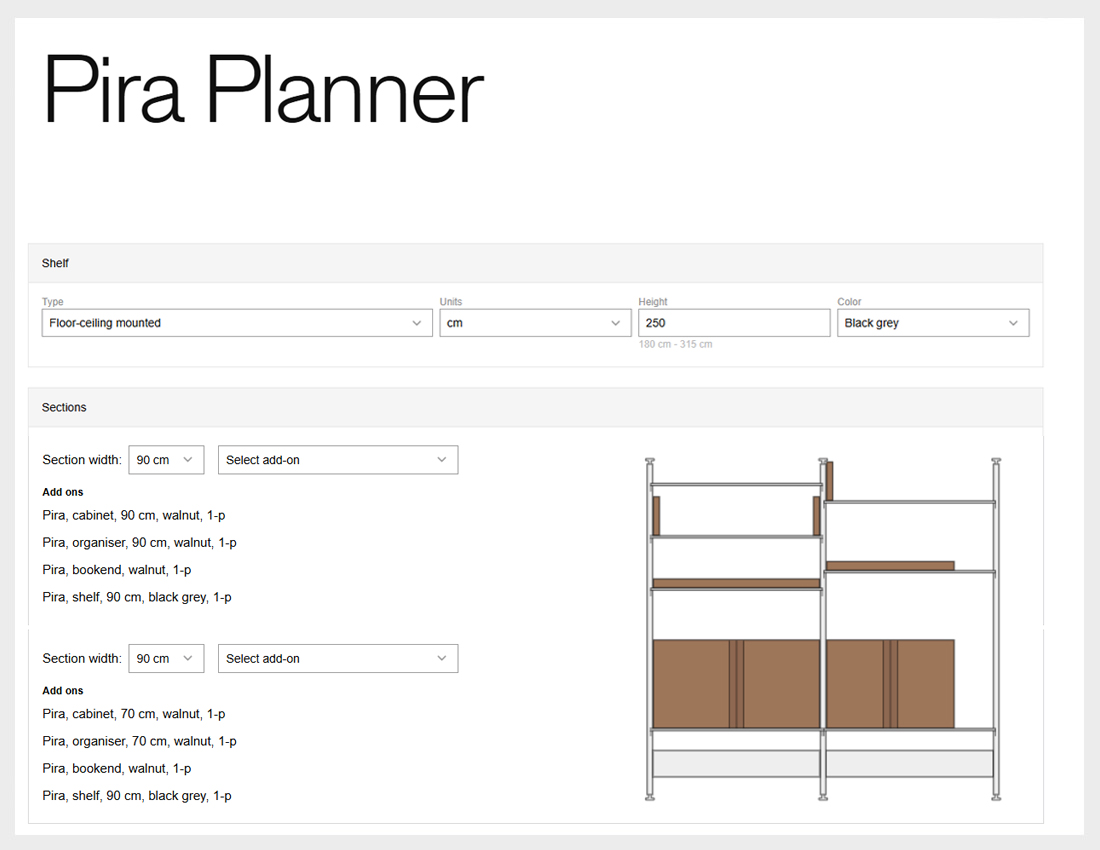Click first section's Pira shelf black grey item

point(136,597)
